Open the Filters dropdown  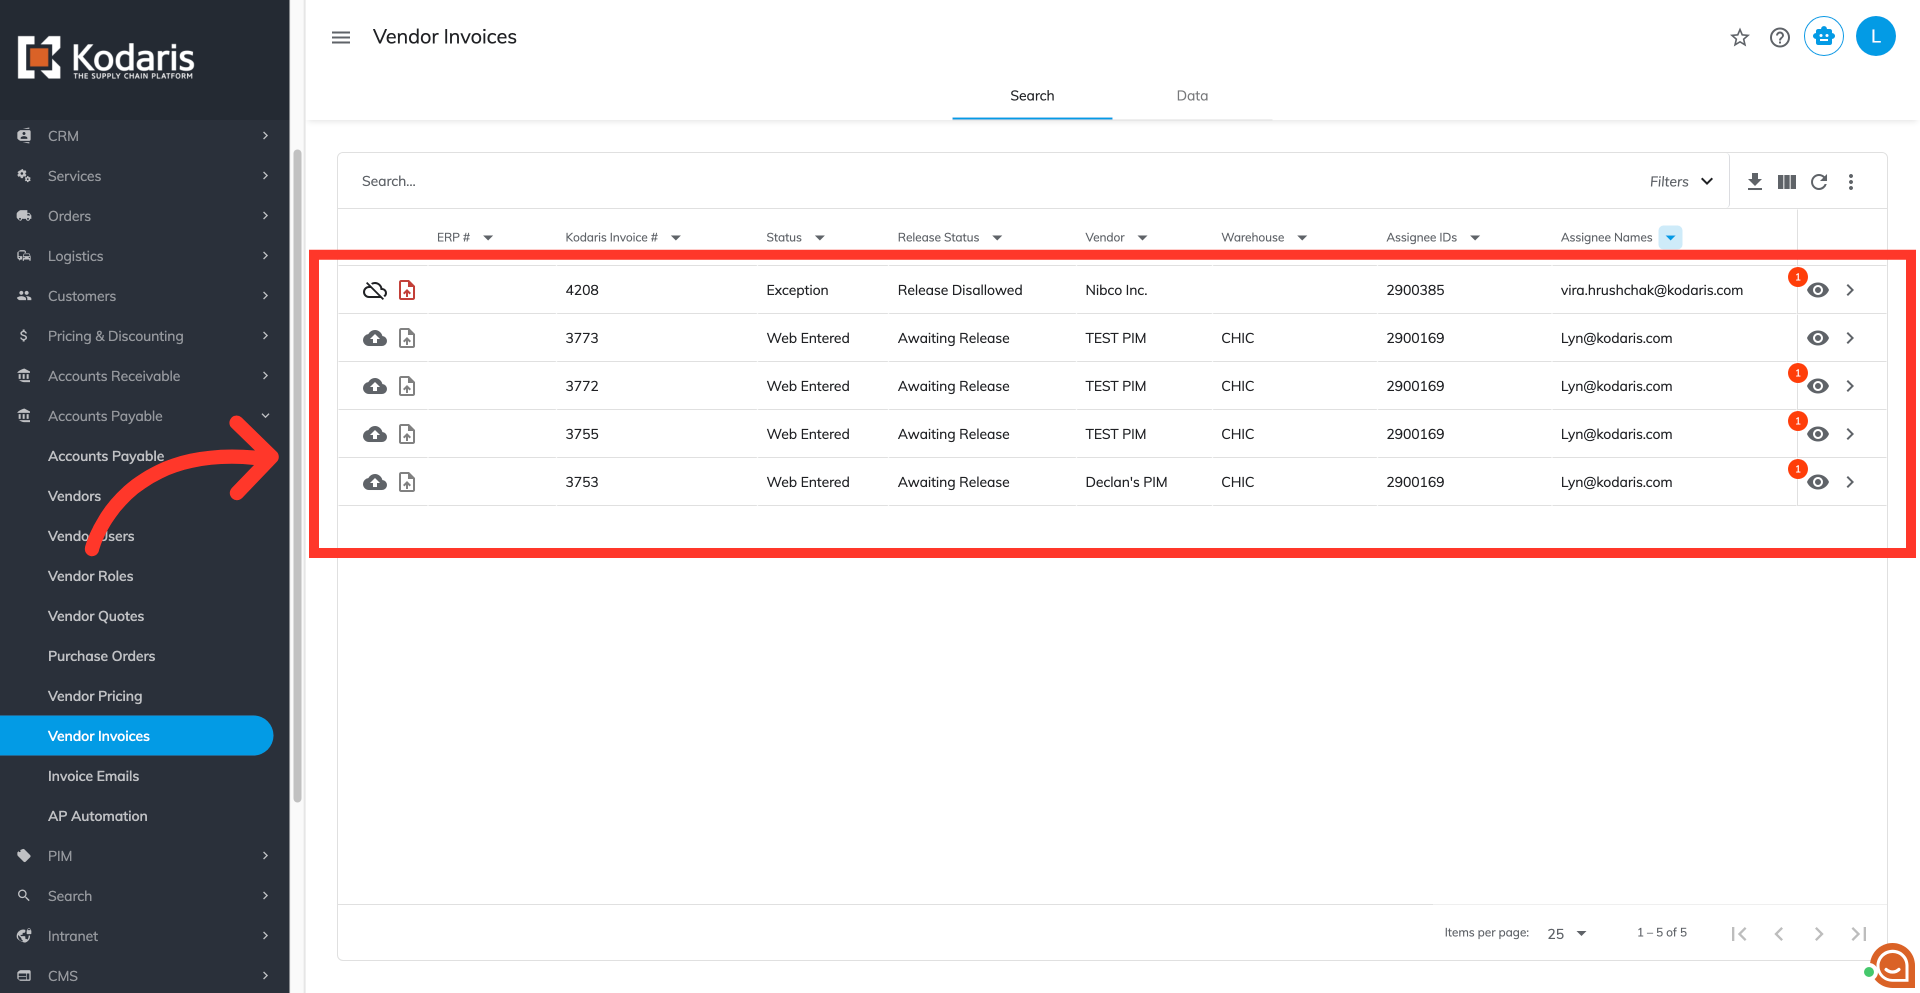tap(1681, 181)
